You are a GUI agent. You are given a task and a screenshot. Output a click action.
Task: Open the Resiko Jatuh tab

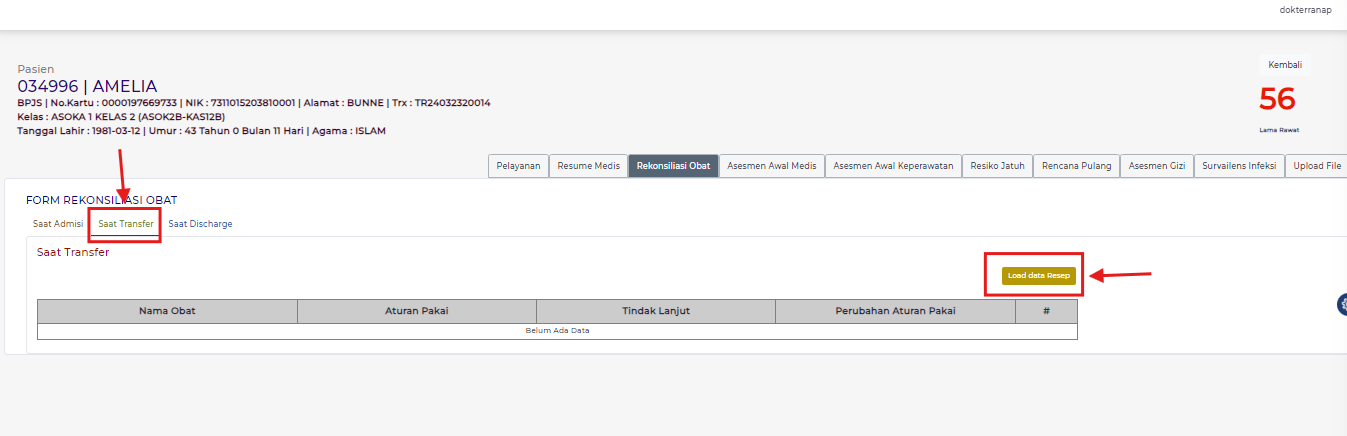coord(997,166)
